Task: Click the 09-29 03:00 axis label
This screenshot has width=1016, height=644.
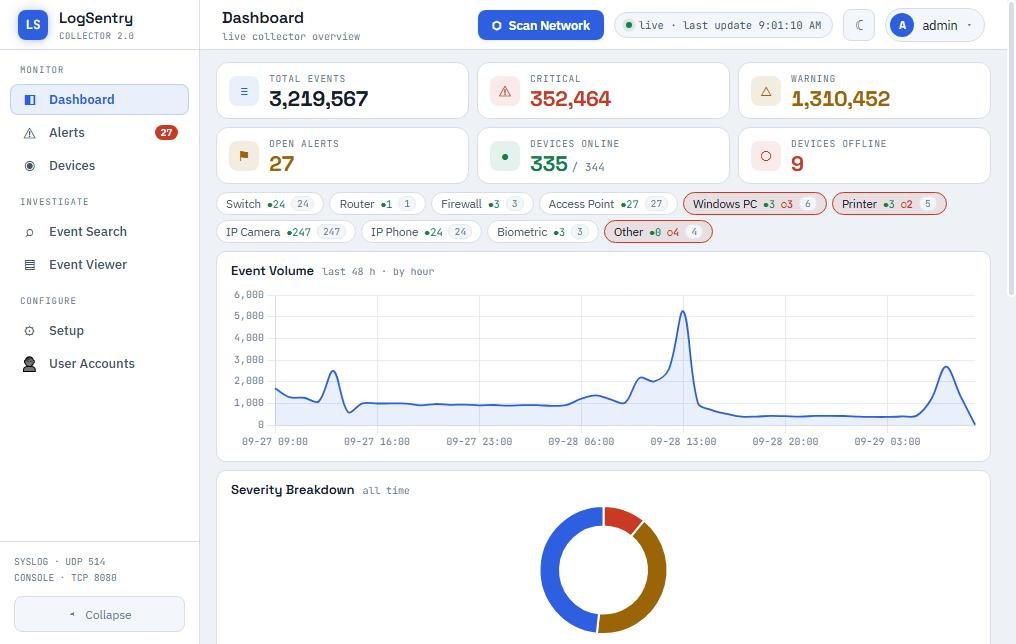Action: click(x=887, y=442)
